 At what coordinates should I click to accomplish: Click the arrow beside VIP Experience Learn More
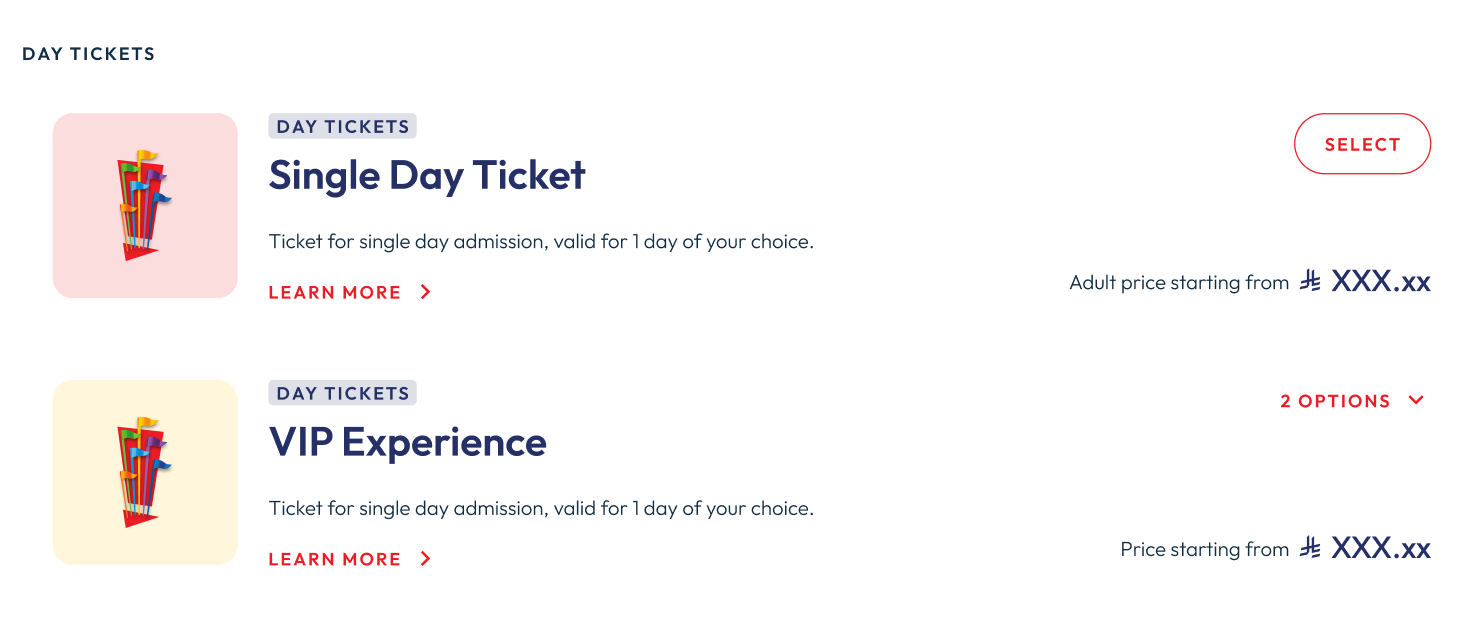pos(426,559)
